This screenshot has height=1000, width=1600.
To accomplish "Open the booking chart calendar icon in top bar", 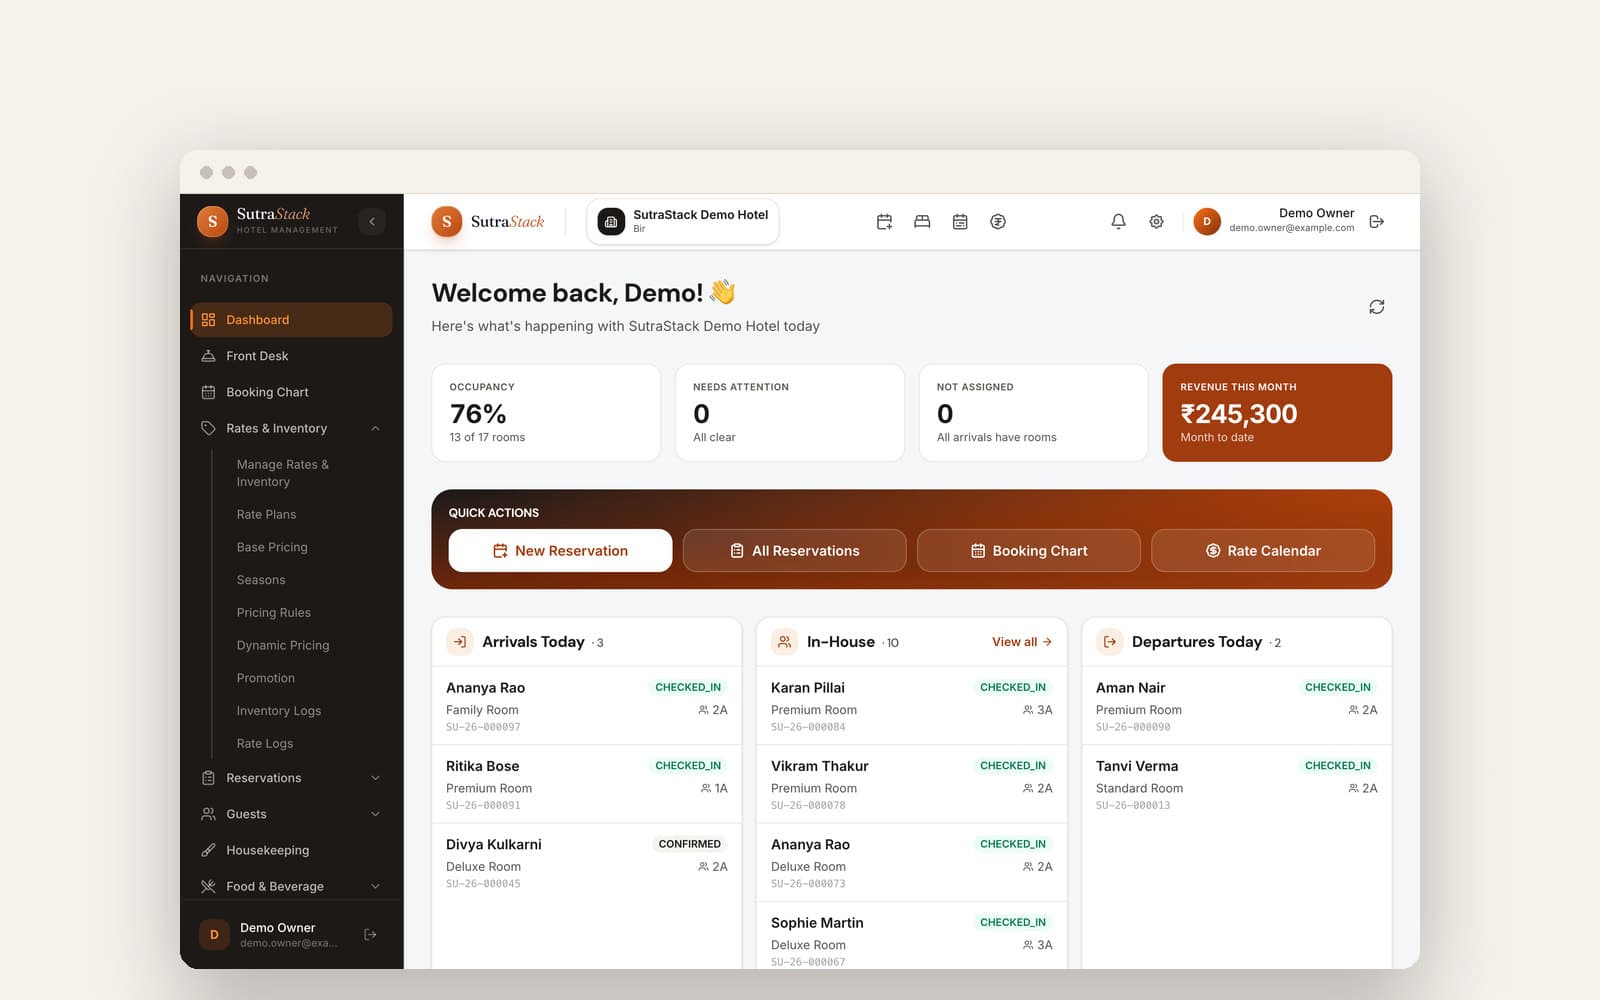I will coord(960,222).
